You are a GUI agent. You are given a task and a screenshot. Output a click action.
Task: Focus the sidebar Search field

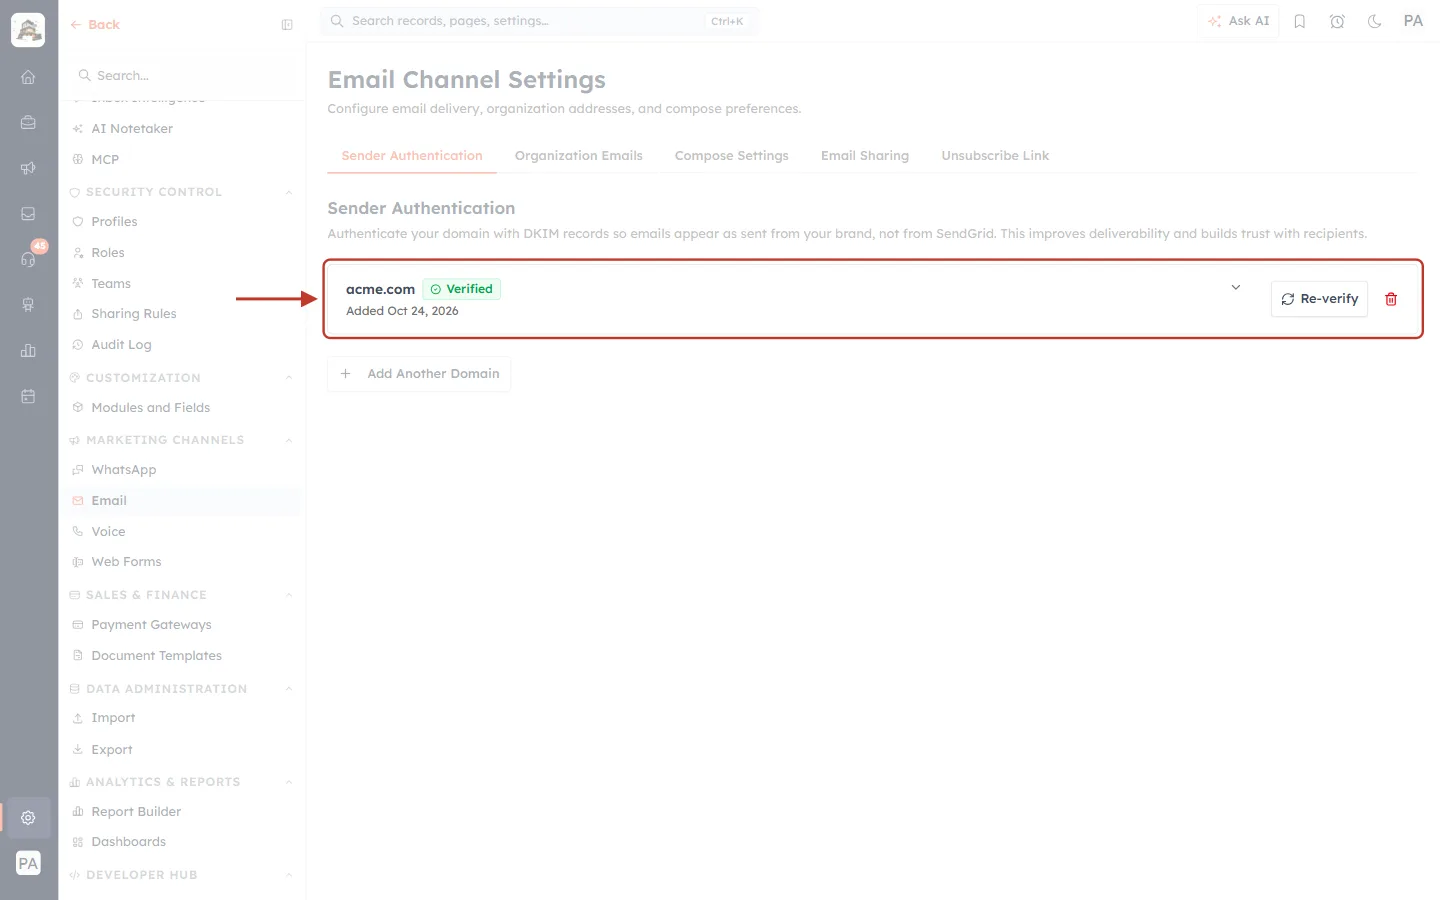click(182, 75)
